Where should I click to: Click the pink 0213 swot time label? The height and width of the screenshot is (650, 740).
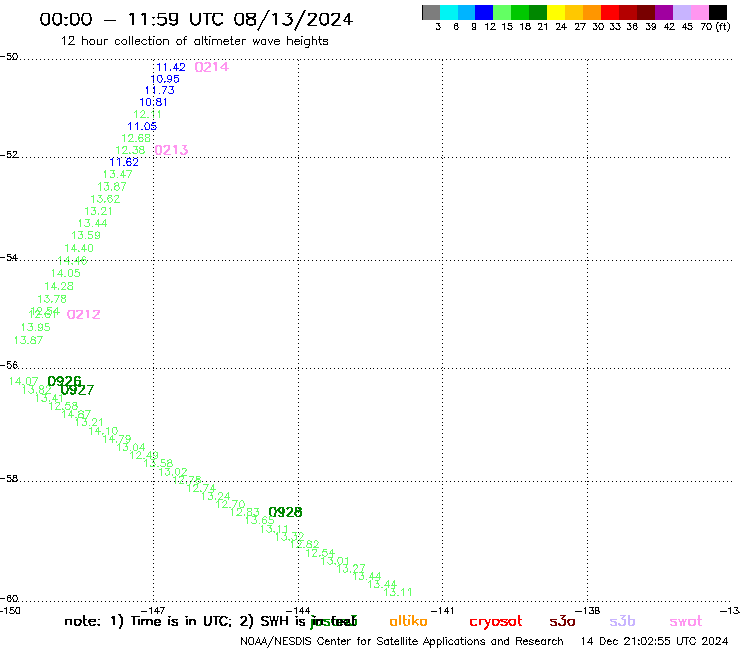[171, 150]
